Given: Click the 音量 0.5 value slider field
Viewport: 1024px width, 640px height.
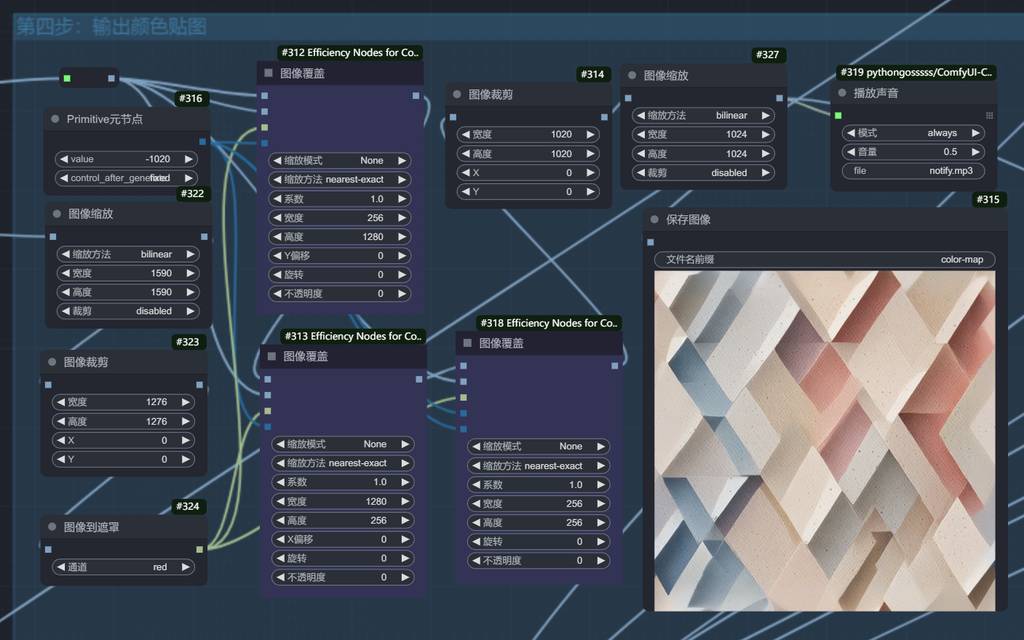Looking at the screenshot, I should pos(914,152).
